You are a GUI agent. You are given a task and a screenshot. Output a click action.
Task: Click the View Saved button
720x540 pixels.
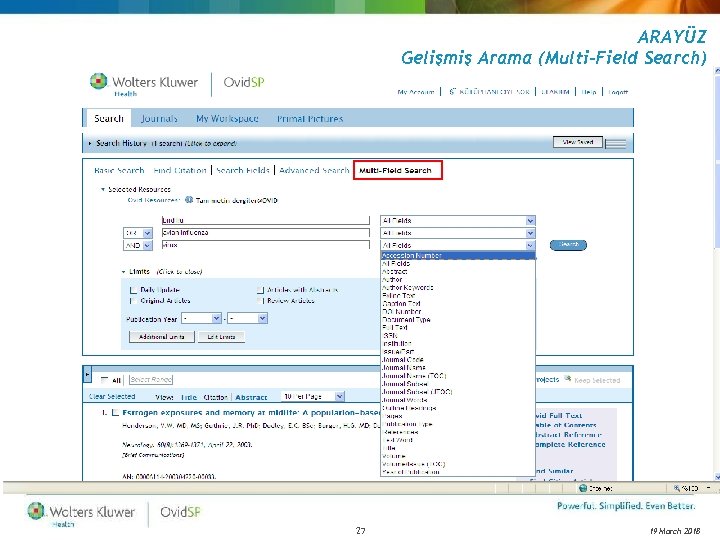pos(578,142)
